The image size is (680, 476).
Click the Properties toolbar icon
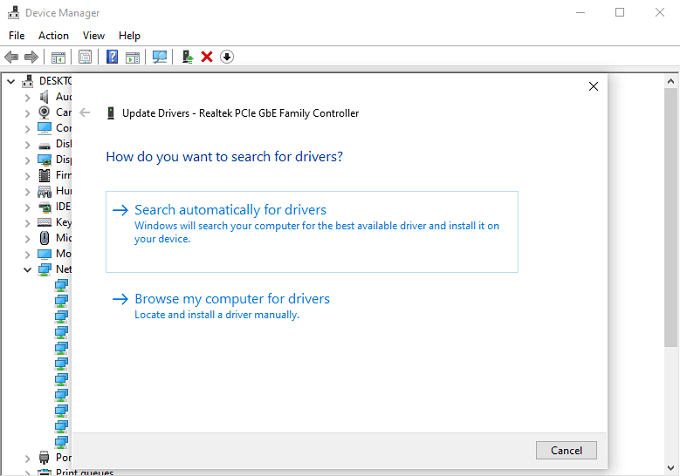tap(85, 57)
